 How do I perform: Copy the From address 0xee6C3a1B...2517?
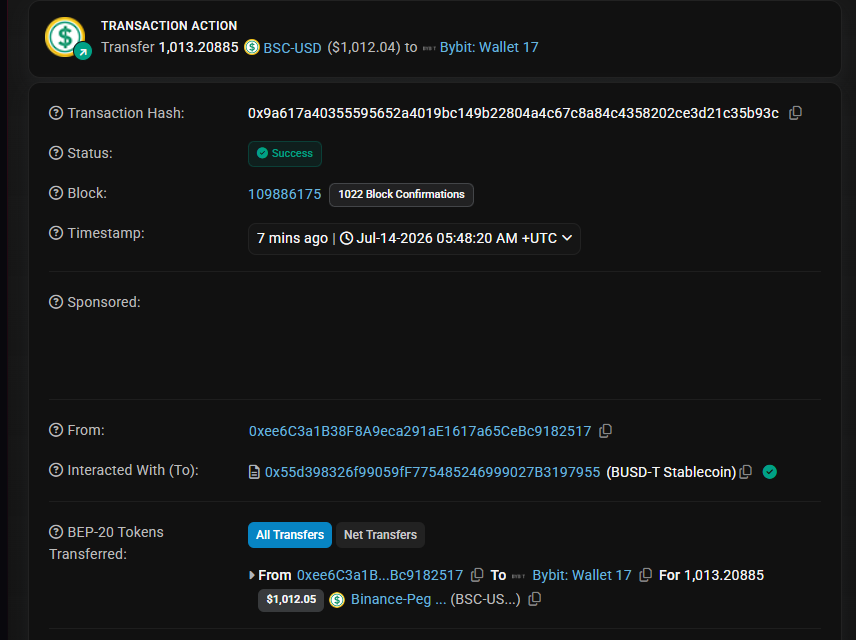pos(605,431)
